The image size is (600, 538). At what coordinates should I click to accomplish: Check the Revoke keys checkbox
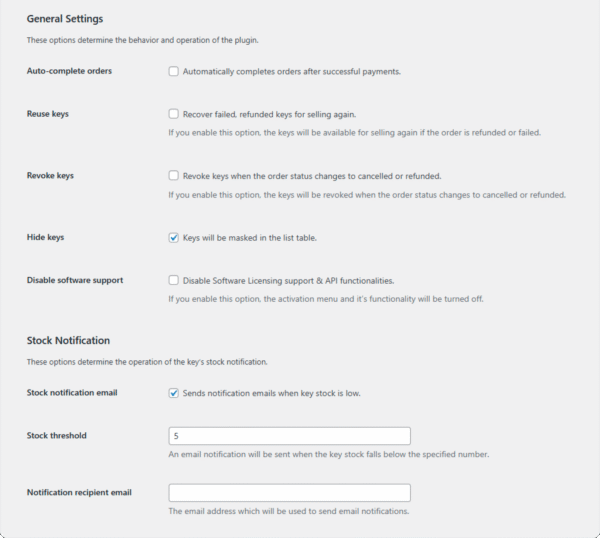[174, 176]
